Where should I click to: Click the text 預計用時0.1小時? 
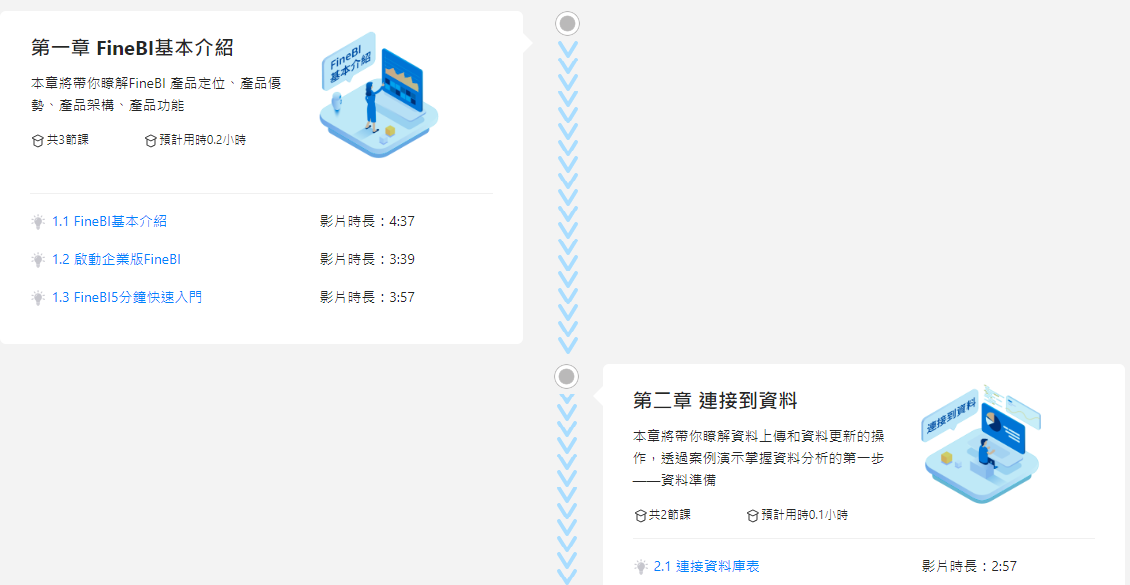pos(805,515)
